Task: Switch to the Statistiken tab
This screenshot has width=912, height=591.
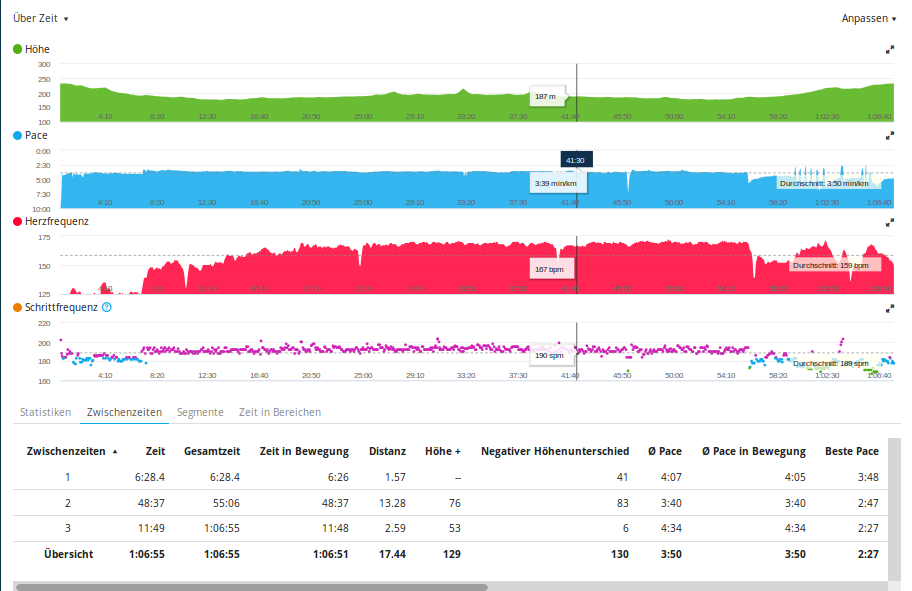Action: (x=45, y=412)
